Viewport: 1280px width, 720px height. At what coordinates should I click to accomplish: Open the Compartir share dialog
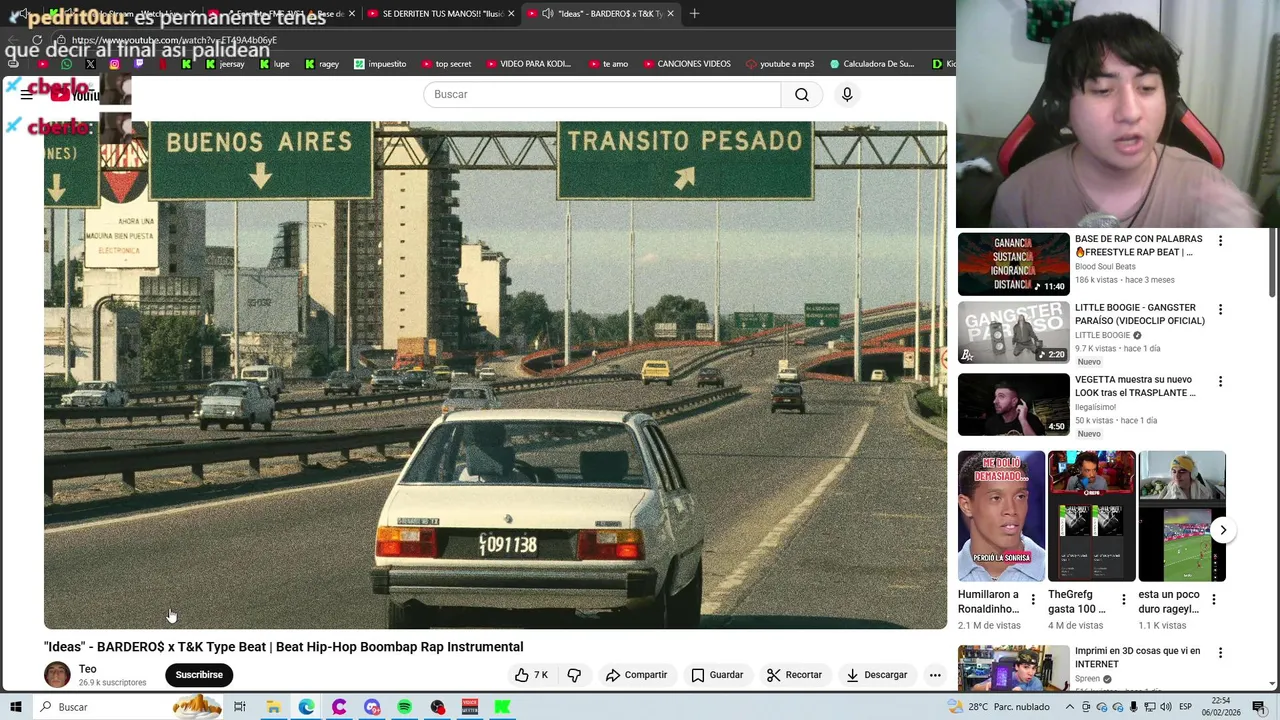point(636,675)
